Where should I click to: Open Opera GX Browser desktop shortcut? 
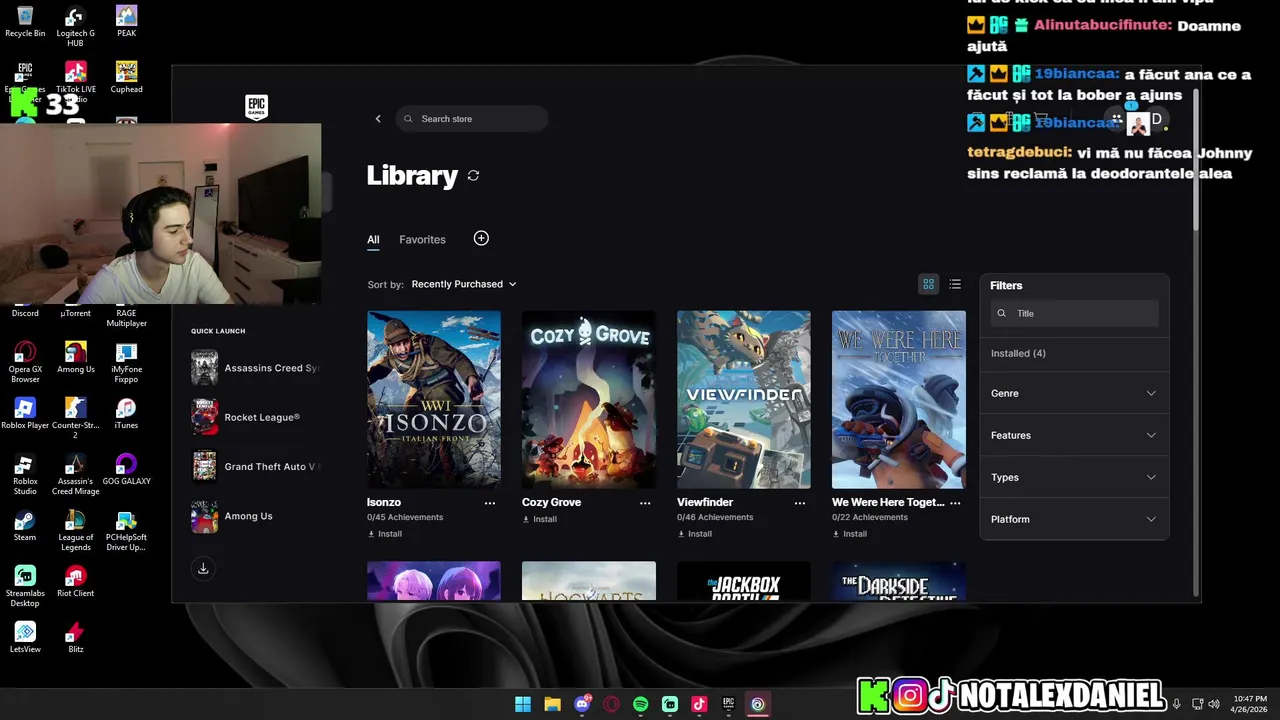coord(25,362)
